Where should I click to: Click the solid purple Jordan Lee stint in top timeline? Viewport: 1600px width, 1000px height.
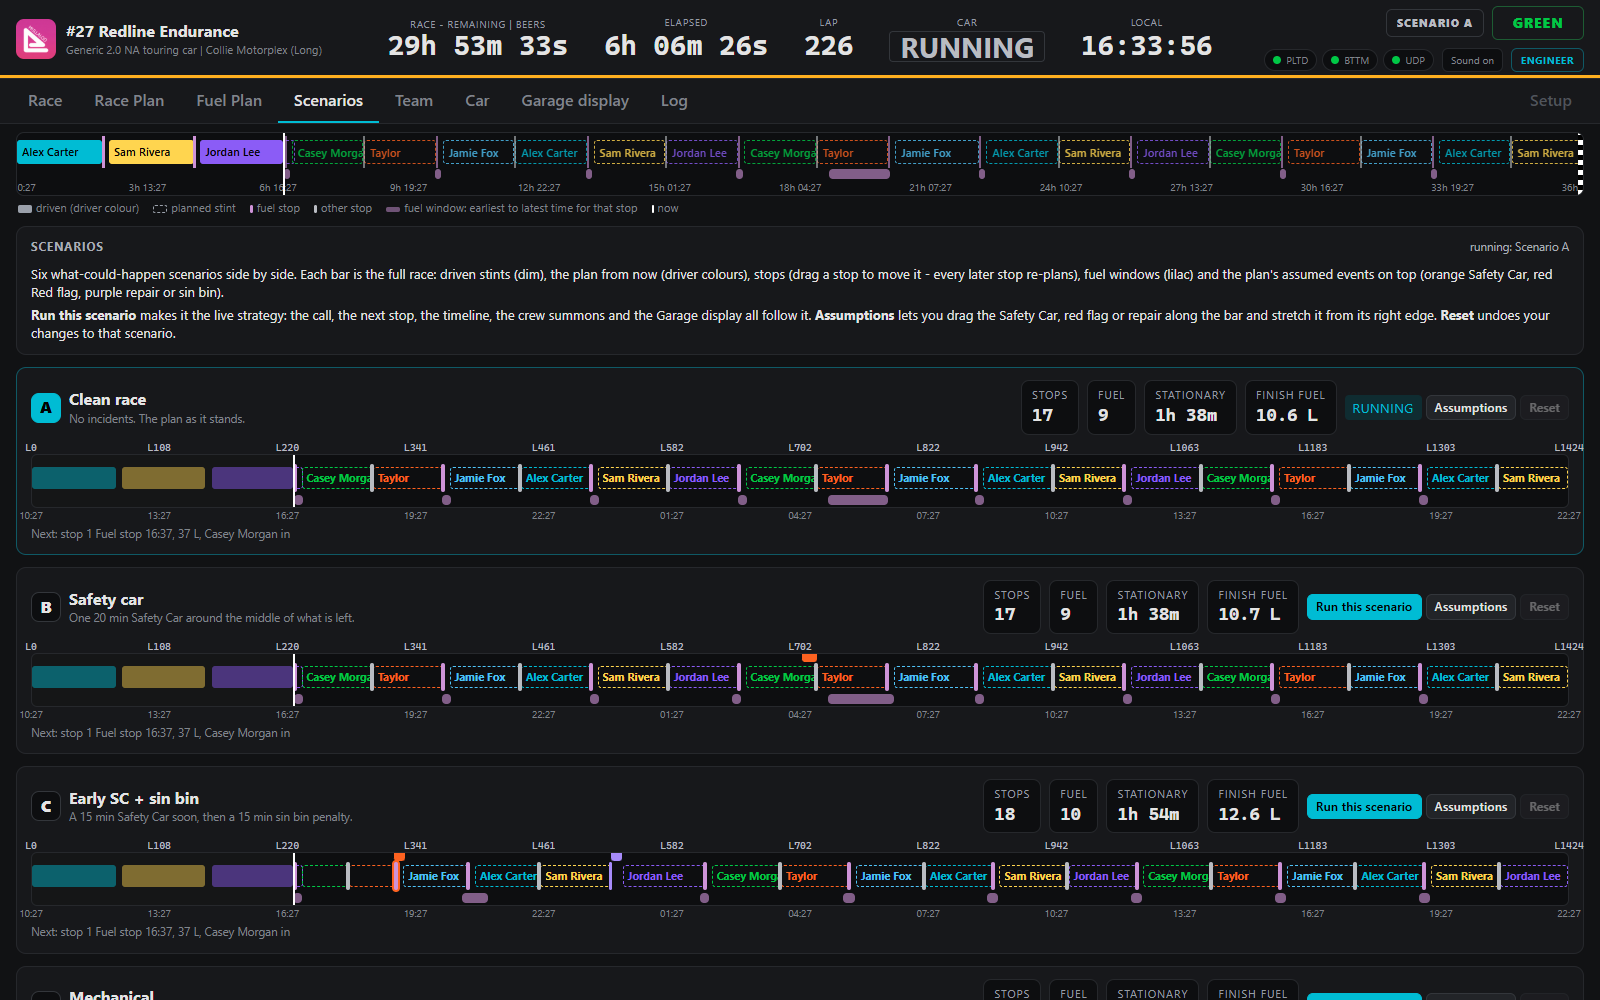click(241, 152)
